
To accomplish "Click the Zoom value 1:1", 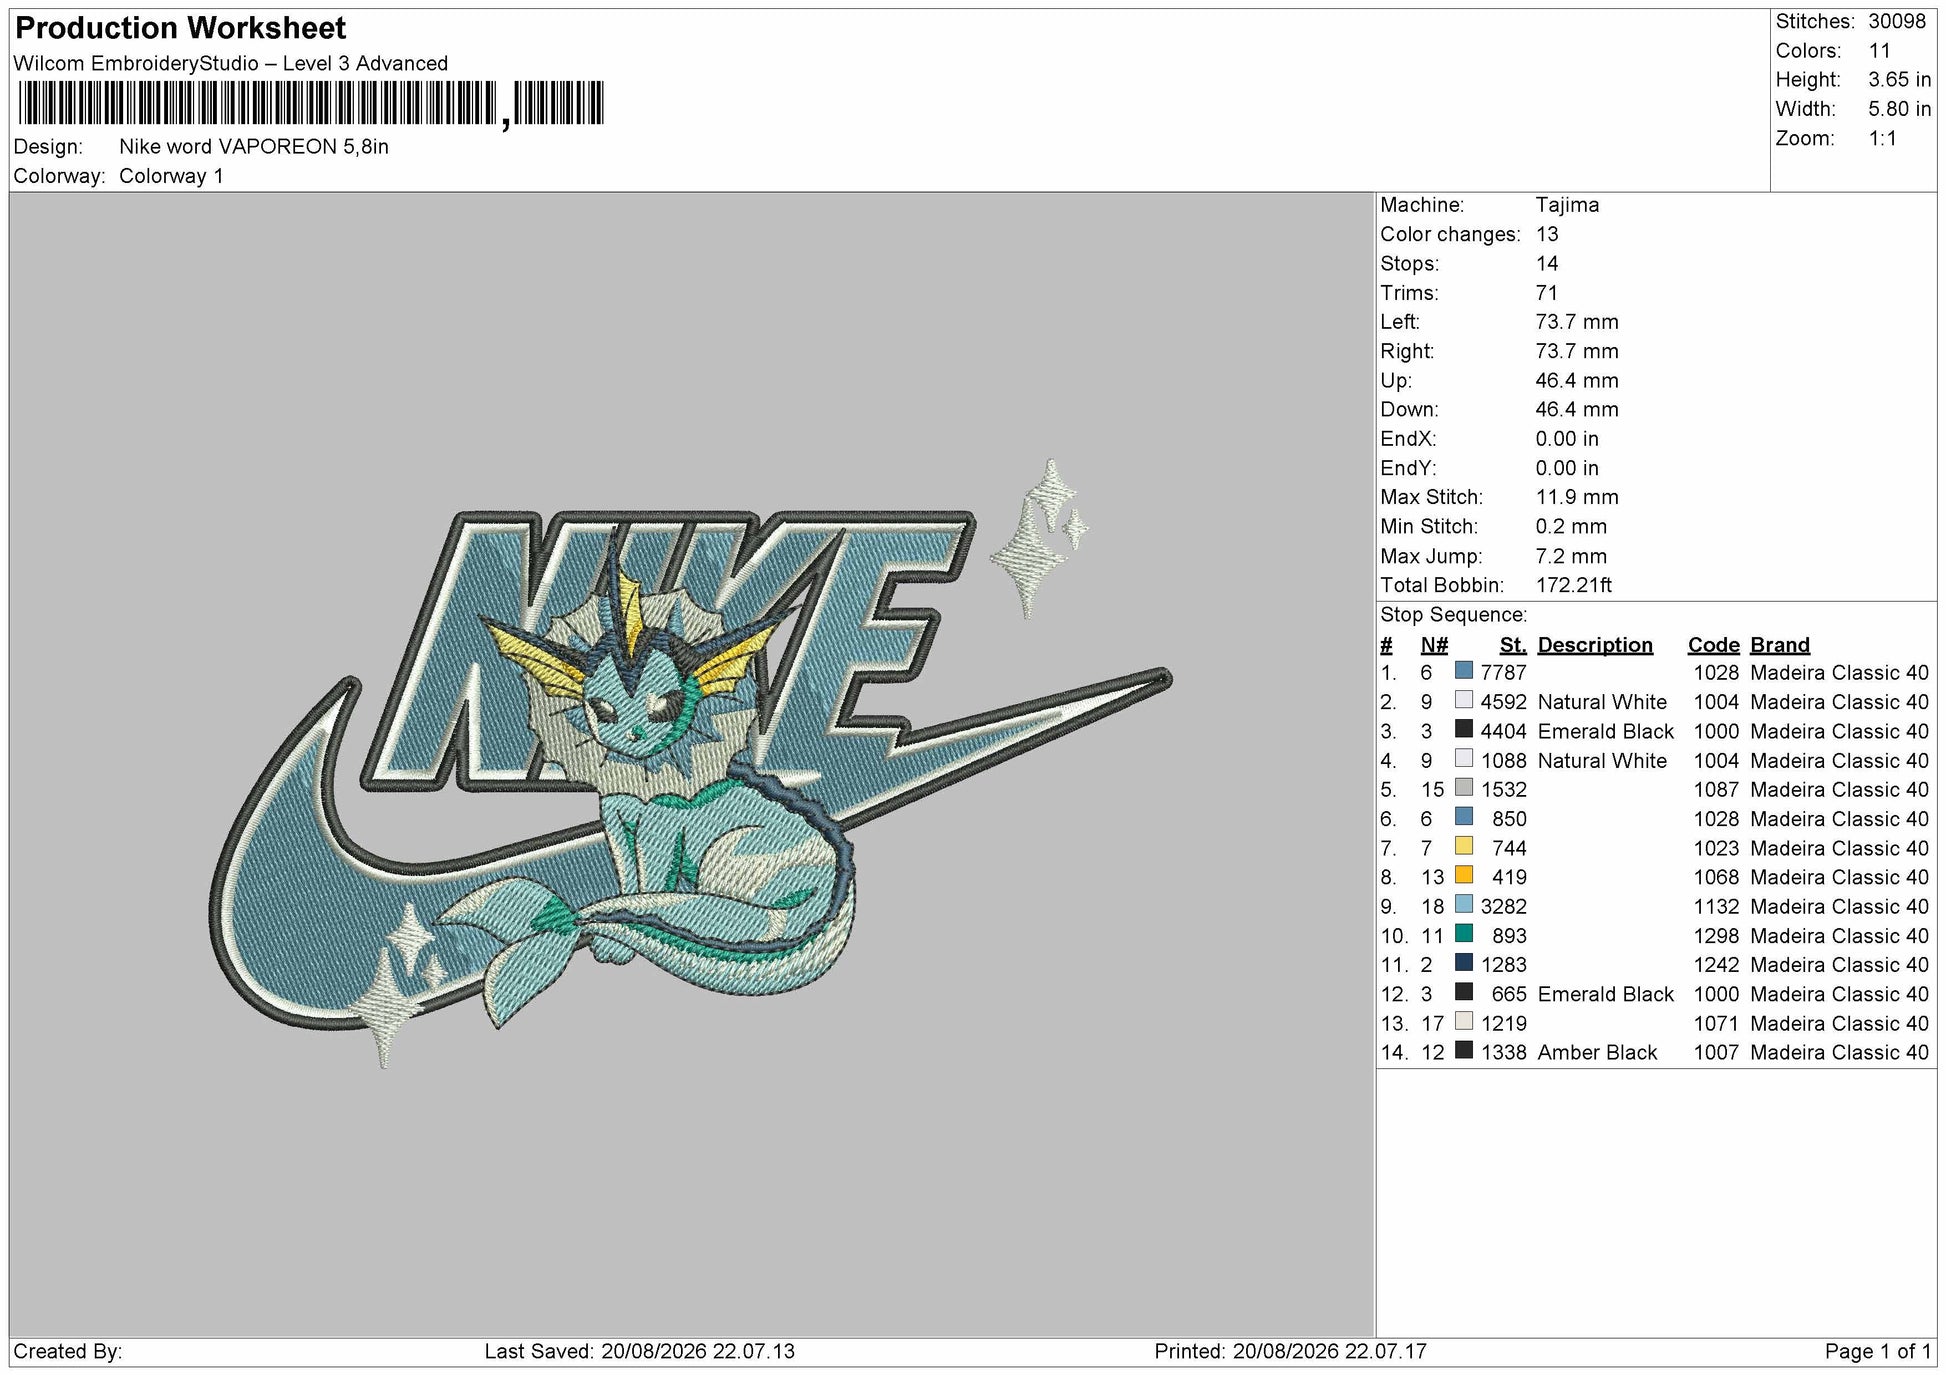I will 1883,139.
